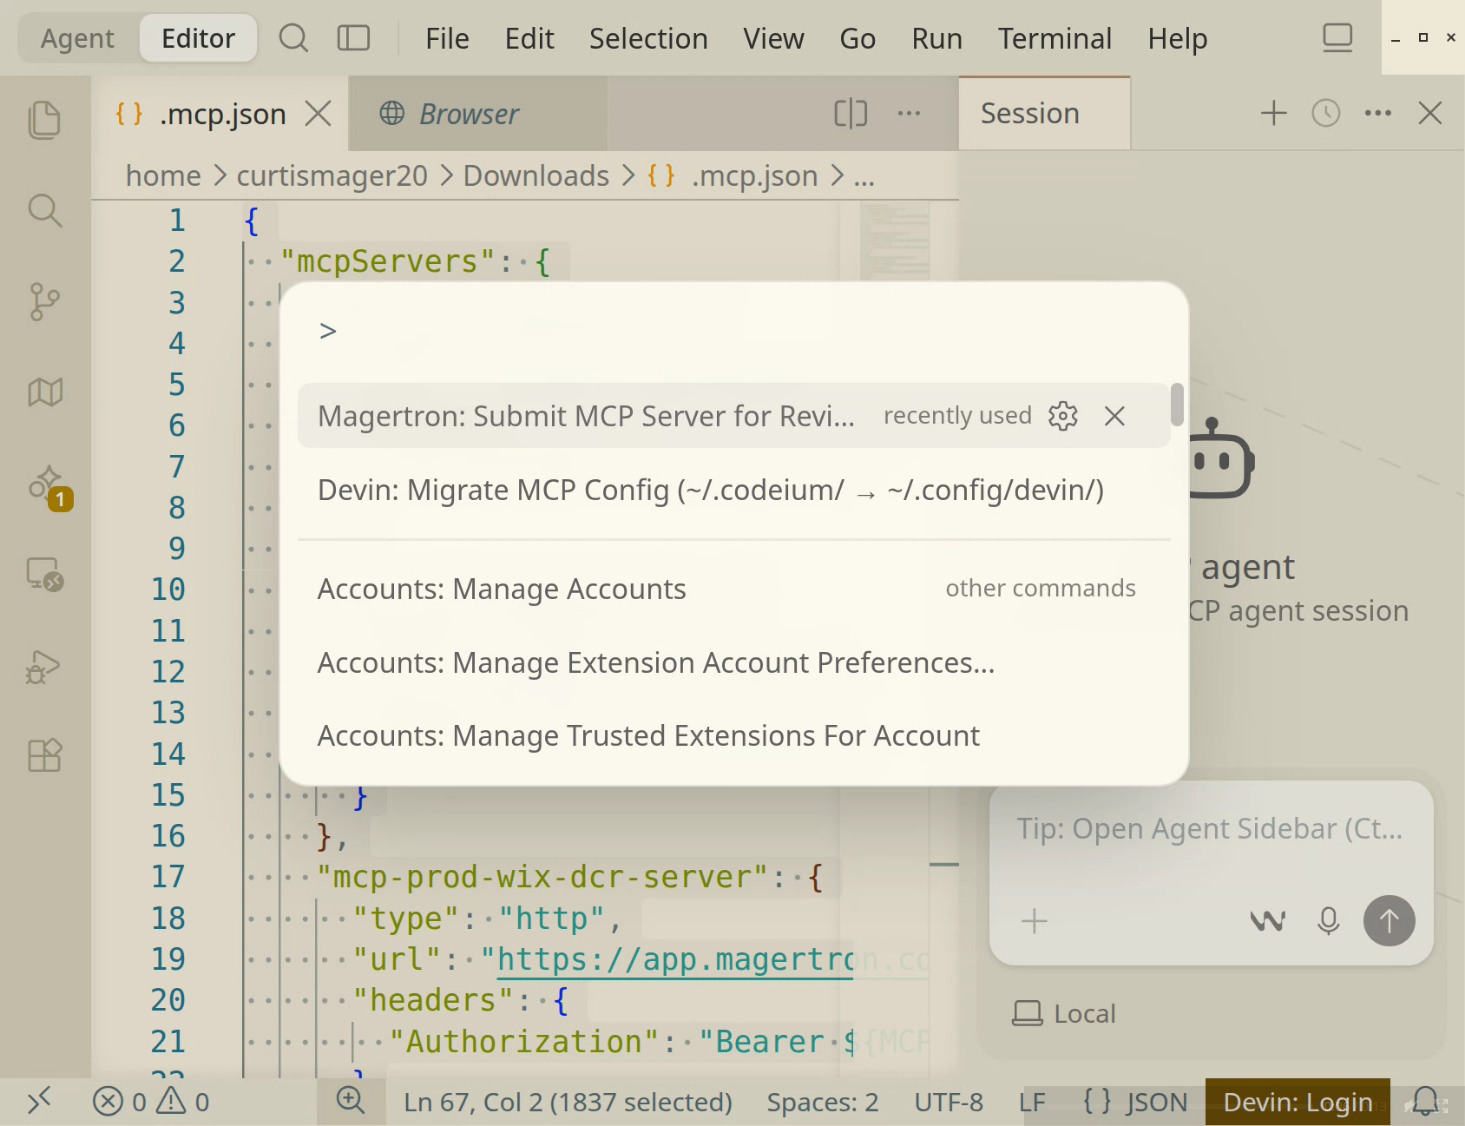Open Extensions view icon
1465x1126 pixels.
pyautogui.click(x=45, y=755)
